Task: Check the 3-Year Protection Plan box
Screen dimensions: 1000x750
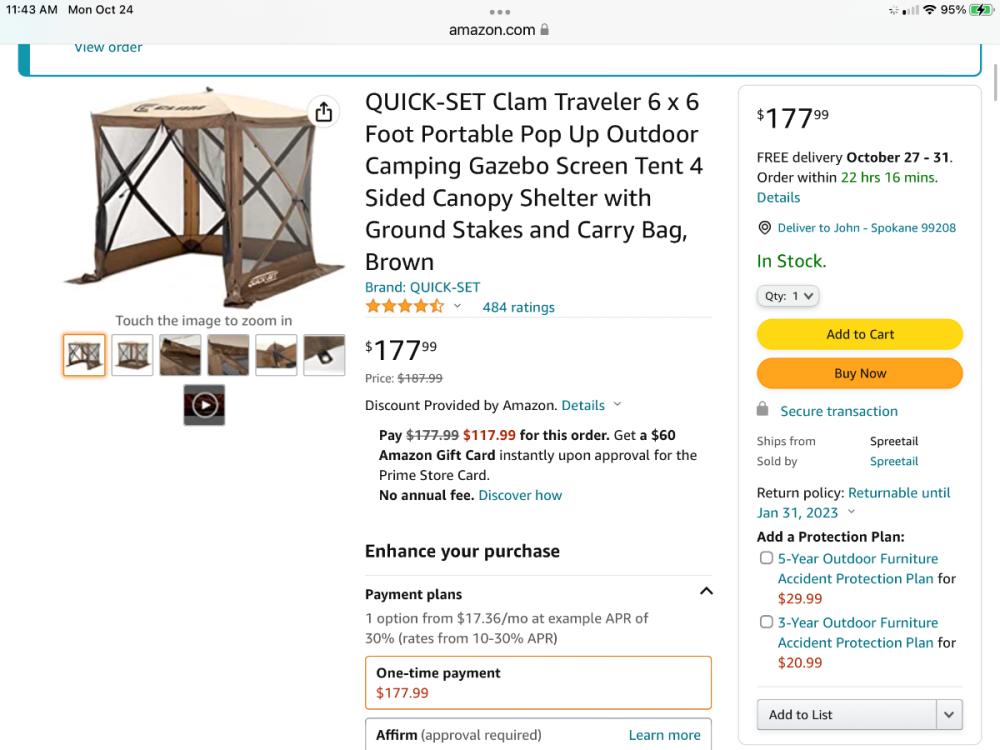Action: [x=766, y=622]
